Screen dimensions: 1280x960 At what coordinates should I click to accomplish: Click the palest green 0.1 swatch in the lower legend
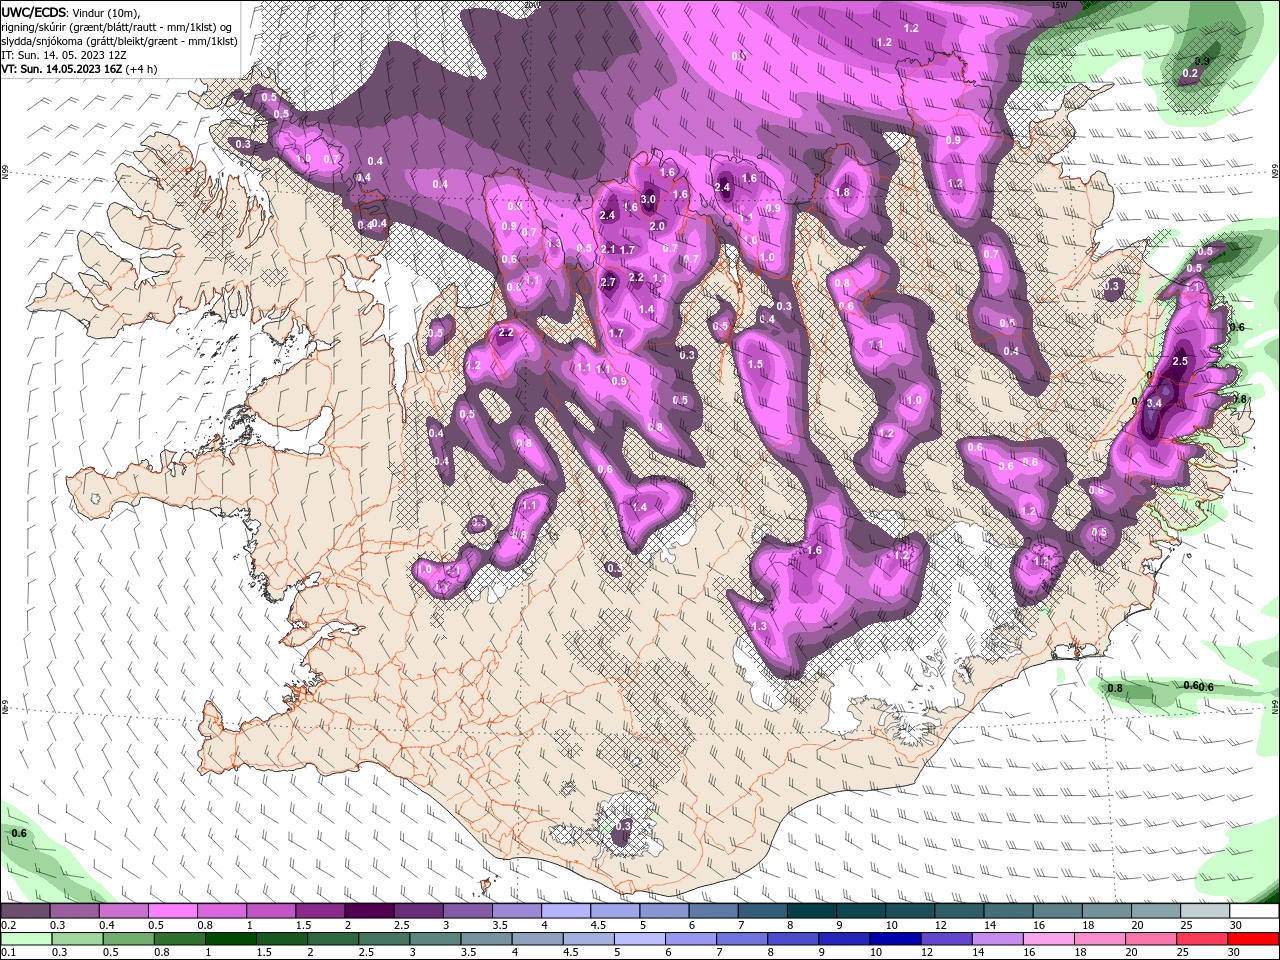(26, 939)
